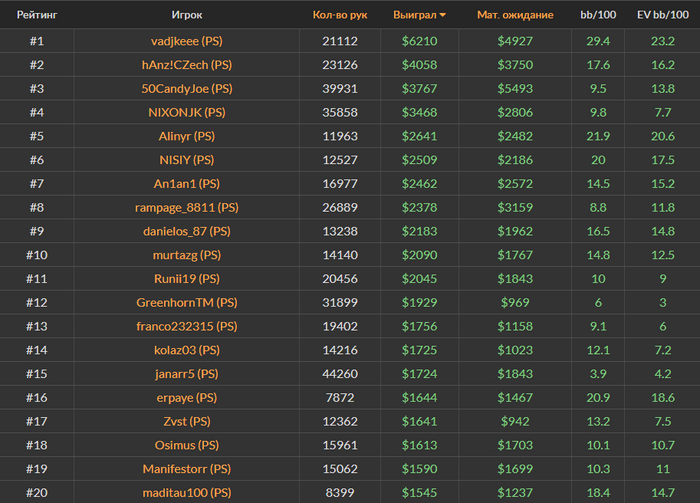
Task: Sort table by Кол-во рук column
Action: point(340,15)
